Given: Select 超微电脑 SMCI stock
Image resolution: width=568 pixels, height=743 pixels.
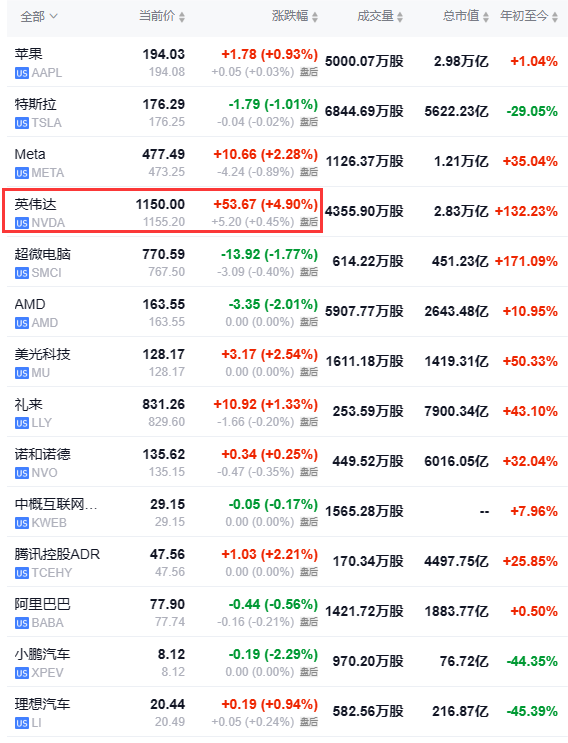Looking at the screenshot, I should coord(287,262).
